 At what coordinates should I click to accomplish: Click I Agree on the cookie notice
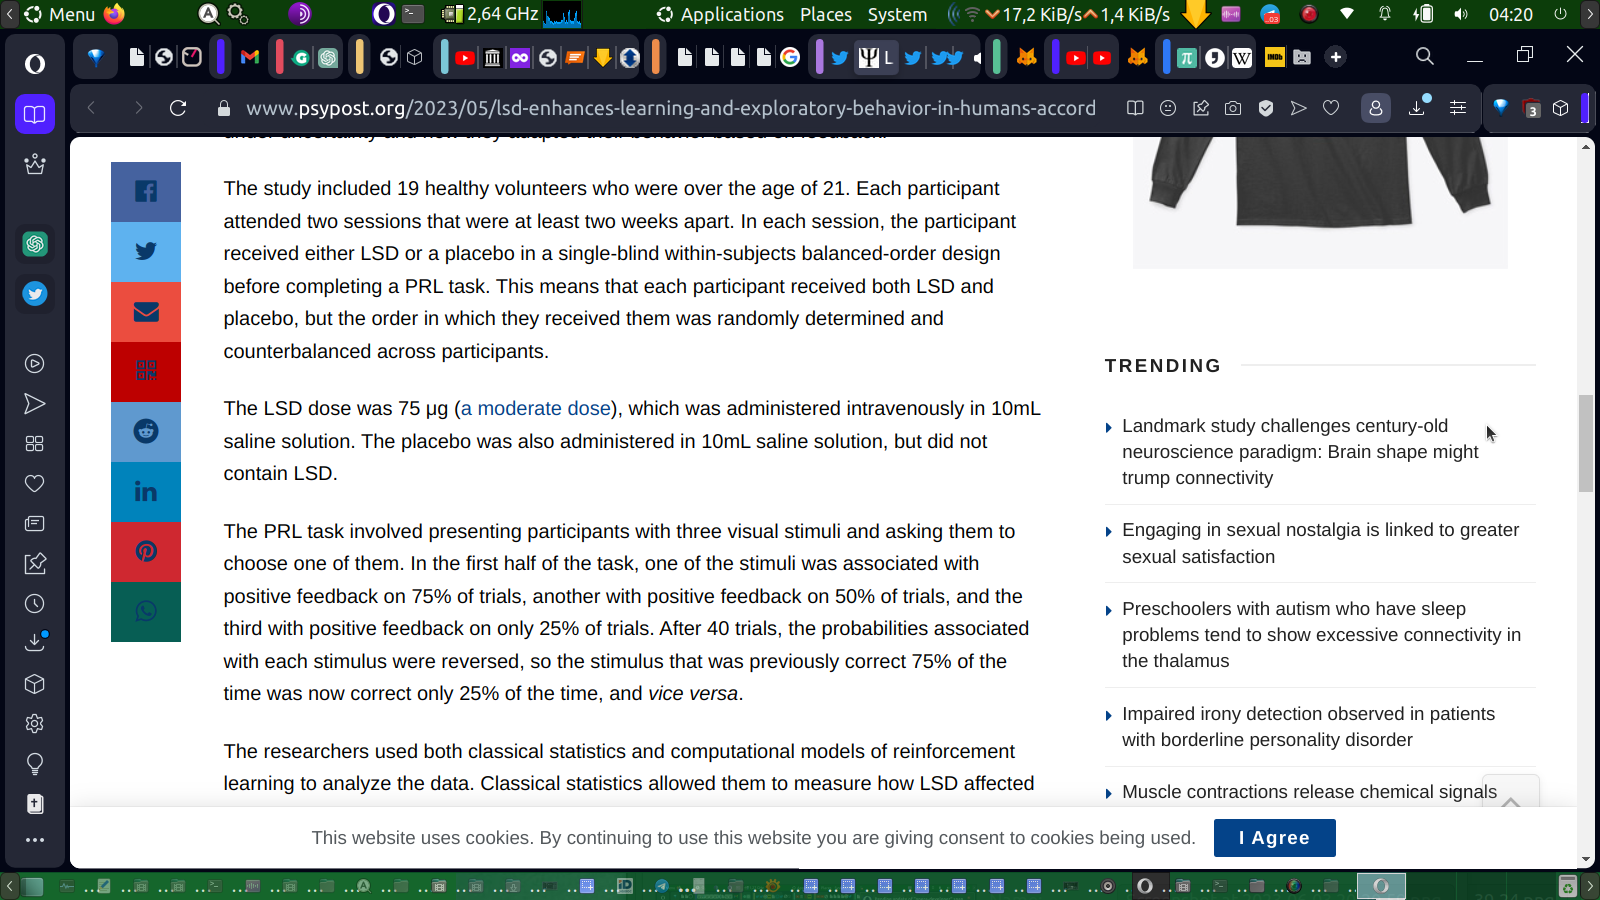coord(1275,838)
